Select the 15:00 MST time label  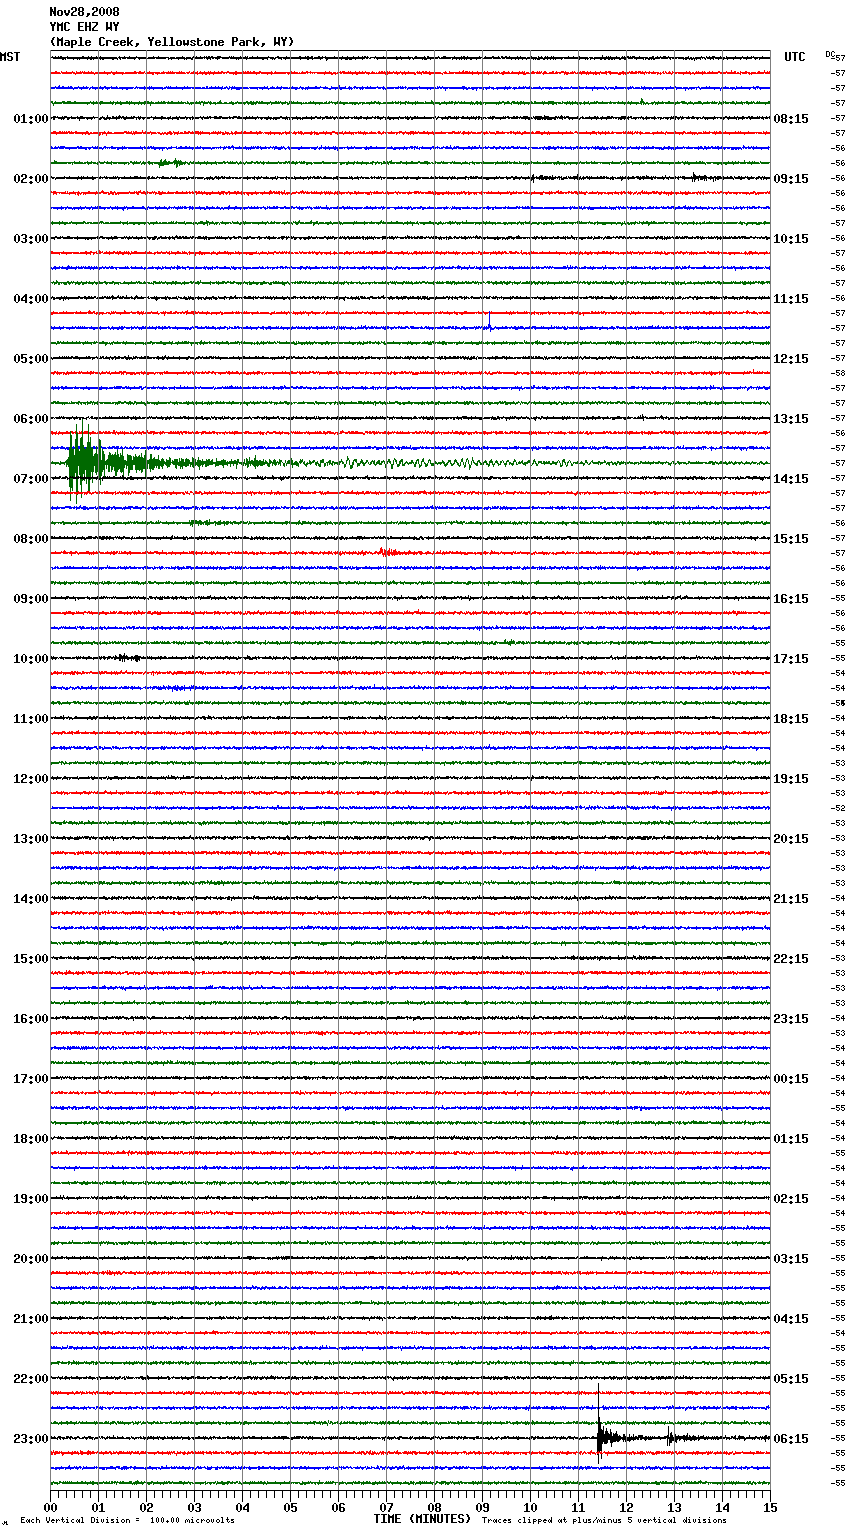[x=31, y=959]
